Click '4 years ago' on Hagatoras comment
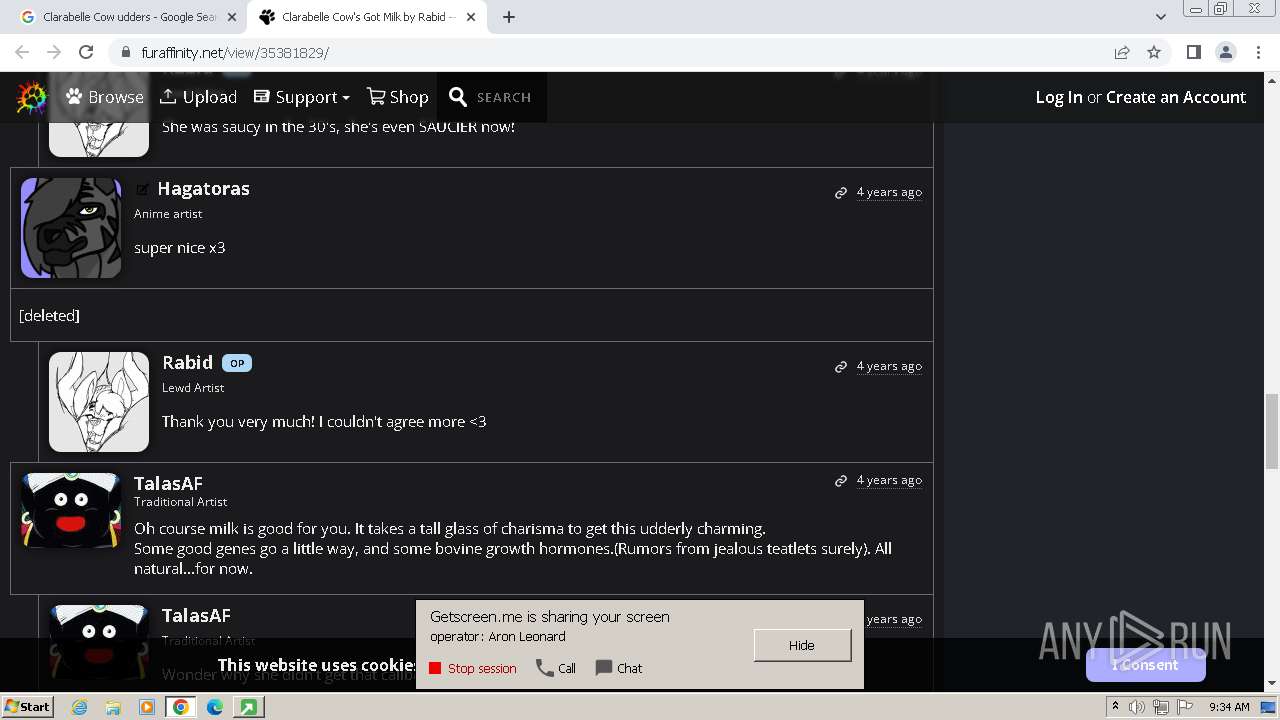Viewport: 1280px width, 720px height. (889, 192)
